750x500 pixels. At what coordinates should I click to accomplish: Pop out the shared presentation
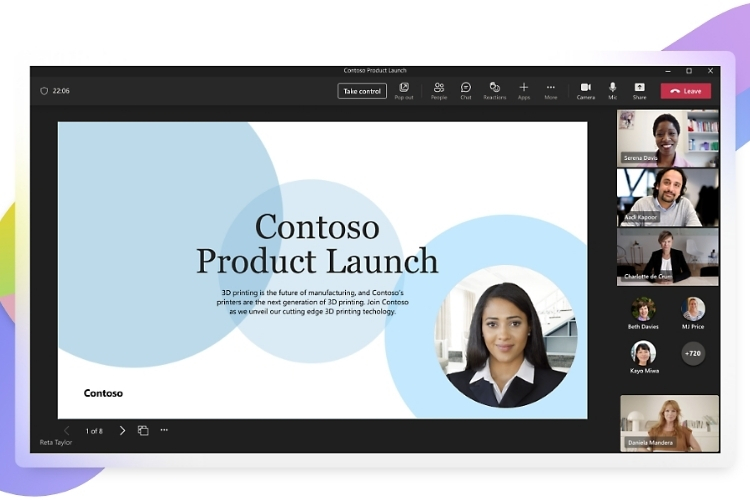[x=404, y=90]
